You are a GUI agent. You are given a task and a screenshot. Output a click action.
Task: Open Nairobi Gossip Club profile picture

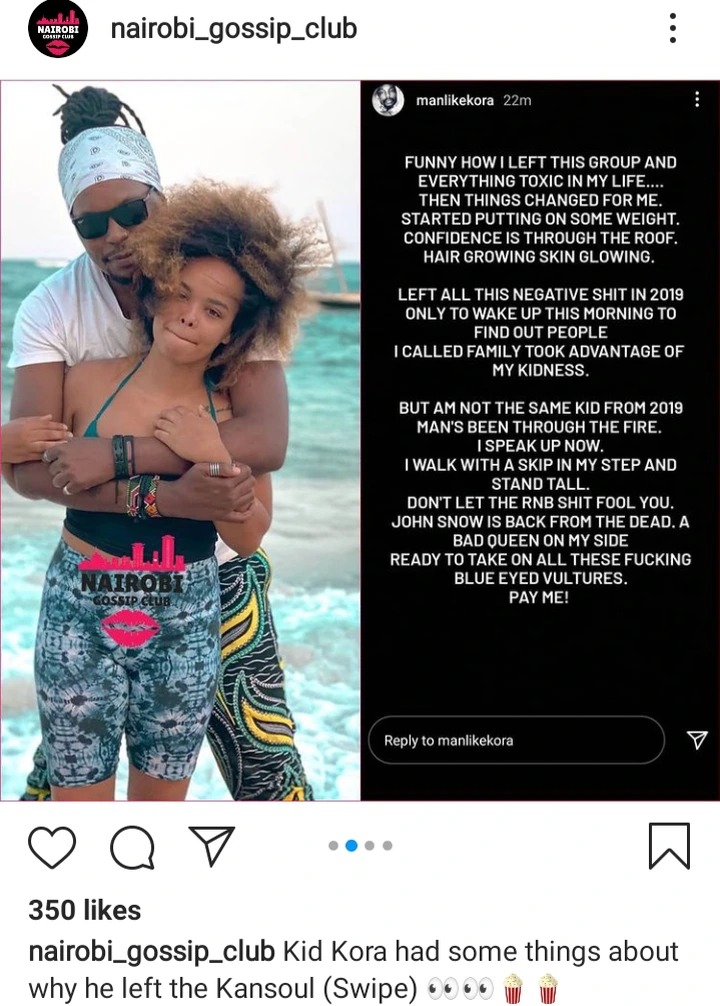(58, 29)
